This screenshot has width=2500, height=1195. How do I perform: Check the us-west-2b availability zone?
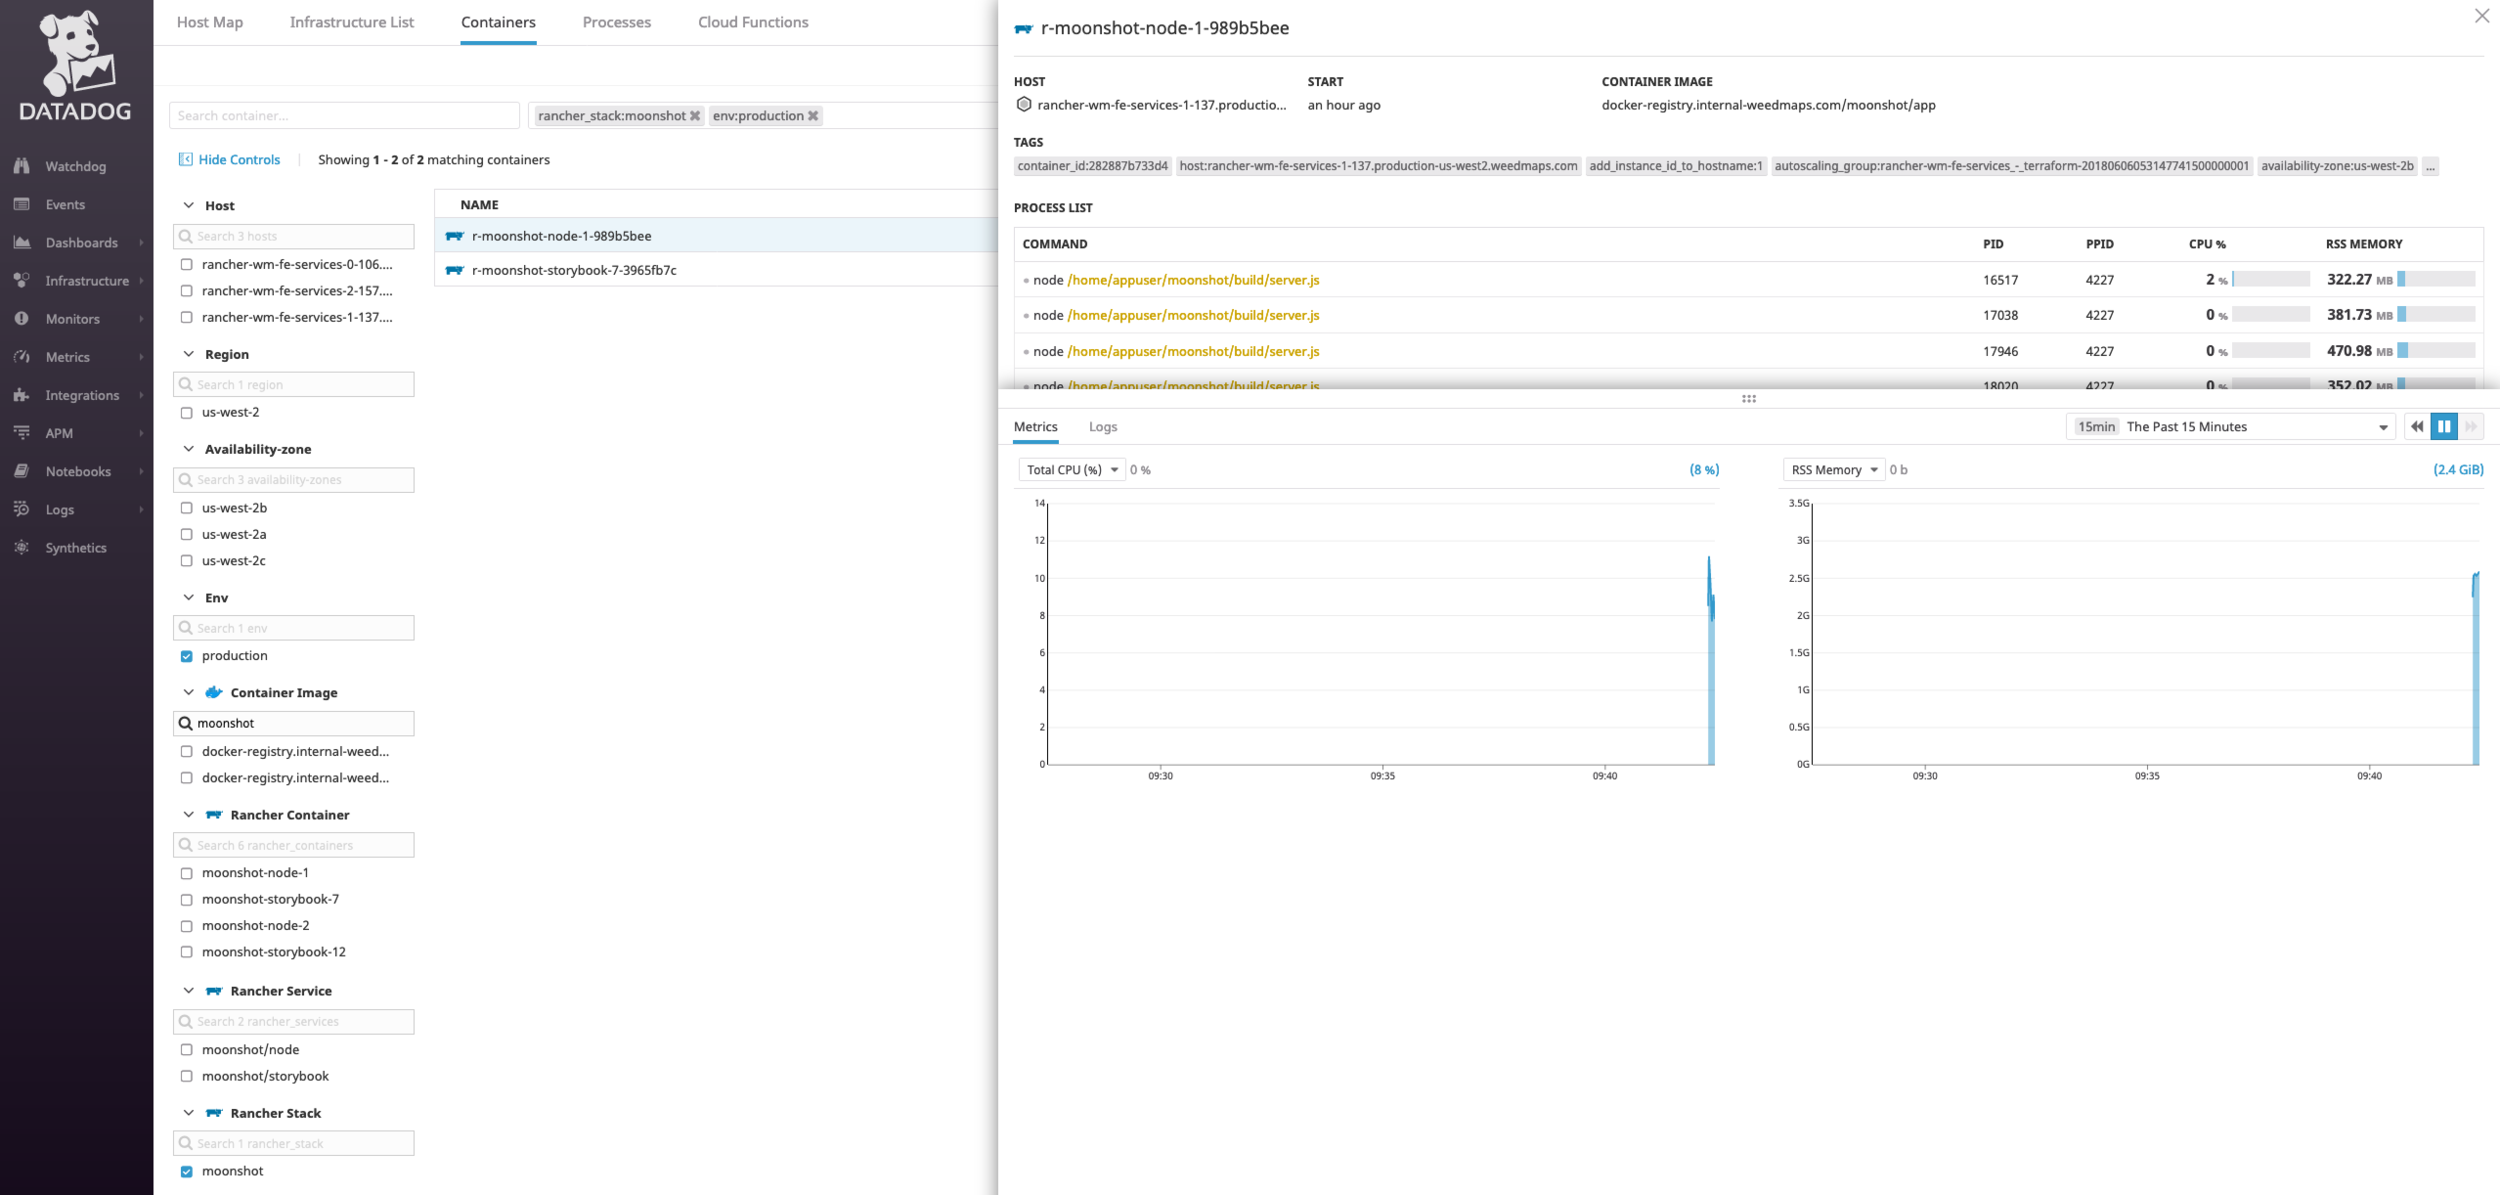pyautogui.click(x=187, y=508)
